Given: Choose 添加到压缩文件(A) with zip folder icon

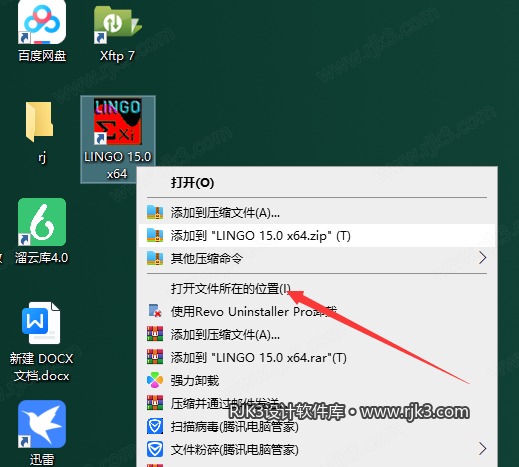Looking at the screenshot, I should (317, 212).
